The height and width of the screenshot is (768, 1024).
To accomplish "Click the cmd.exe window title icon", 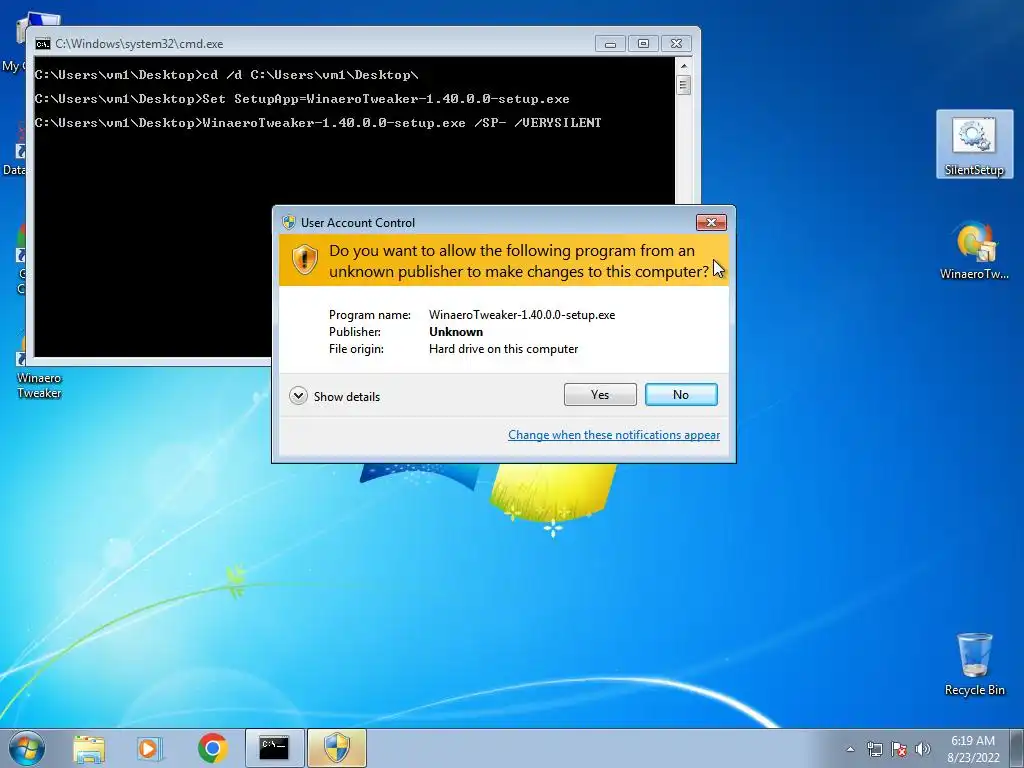I will [43, 44].
